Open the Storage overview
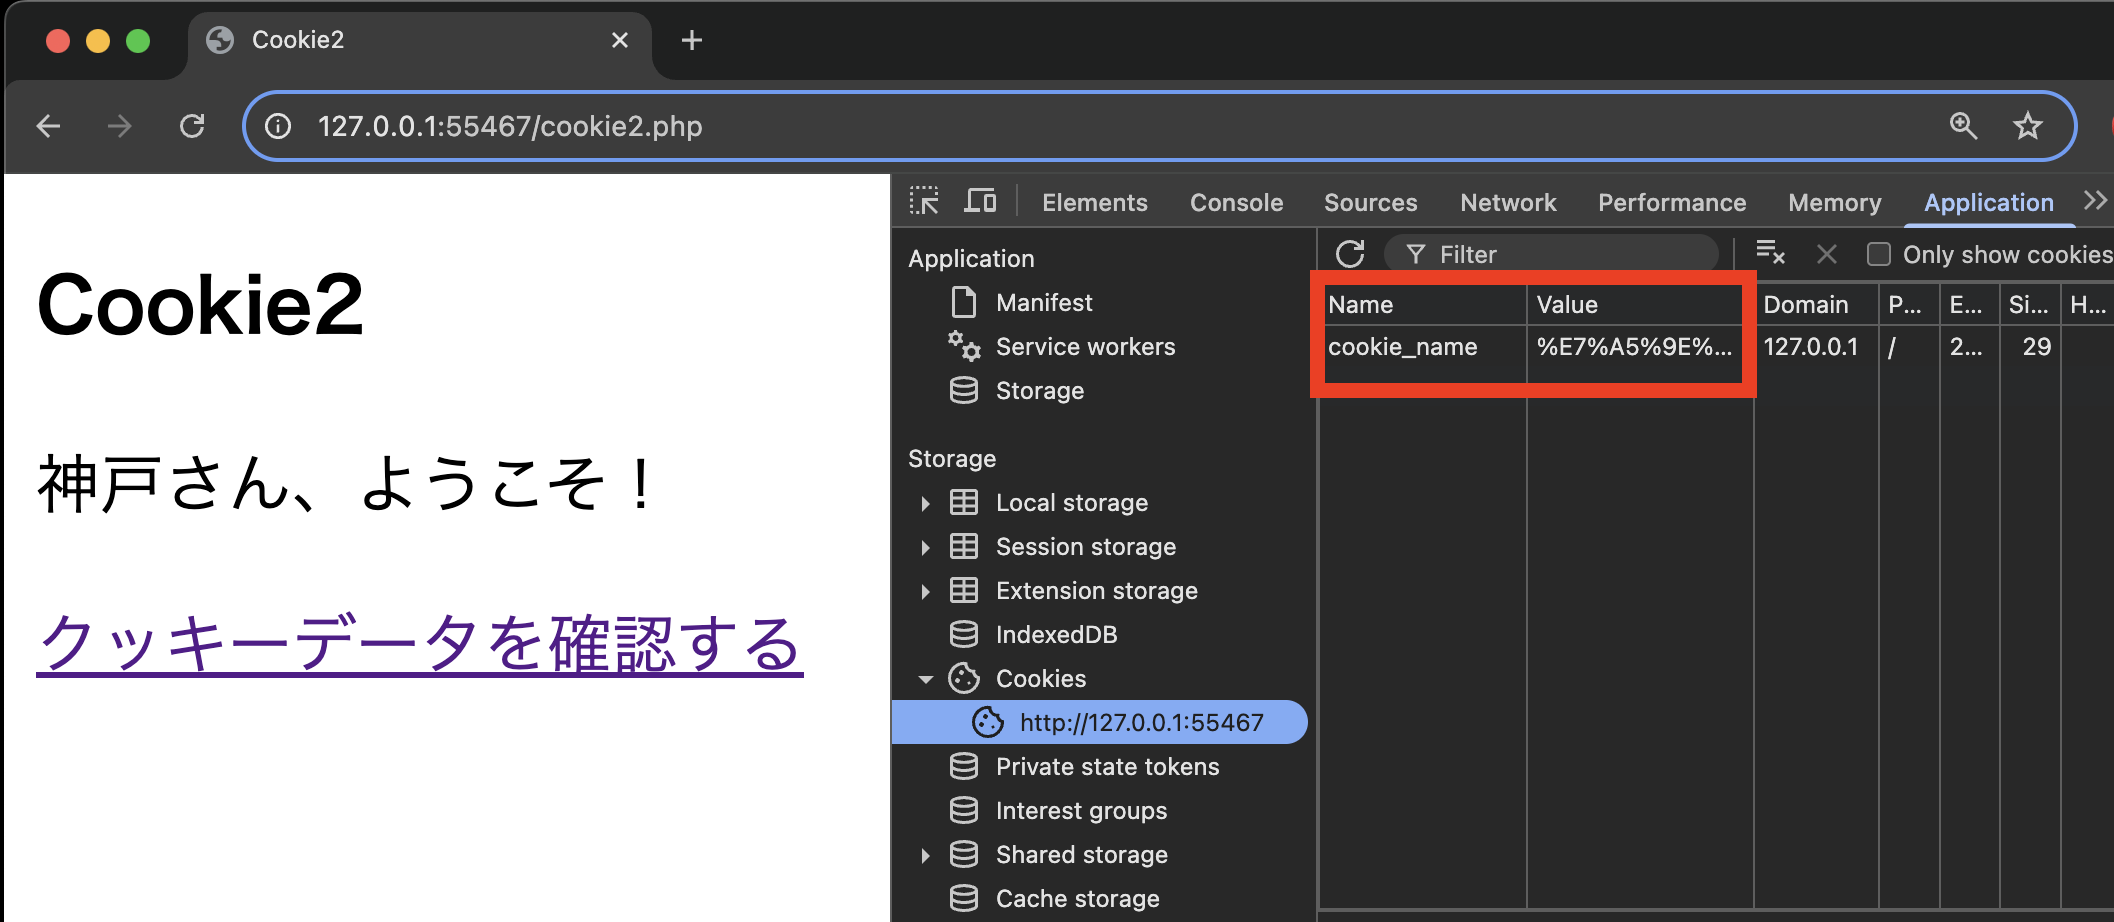This screenshot has height=922, width=2114. pyautogui.click(x=1040, y=390)
